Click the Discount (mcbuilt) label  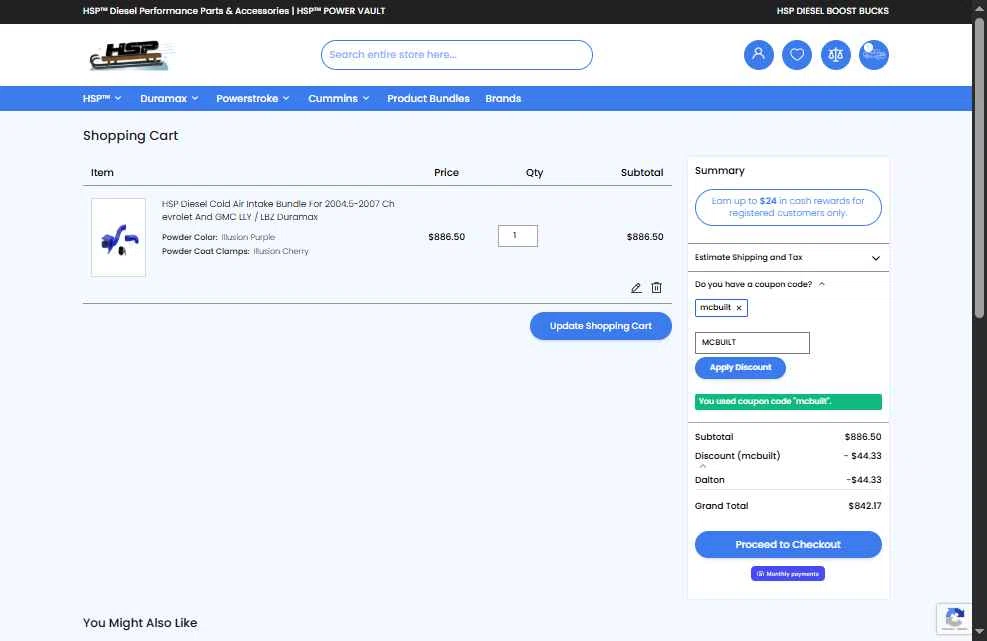[x=737, y=455]
